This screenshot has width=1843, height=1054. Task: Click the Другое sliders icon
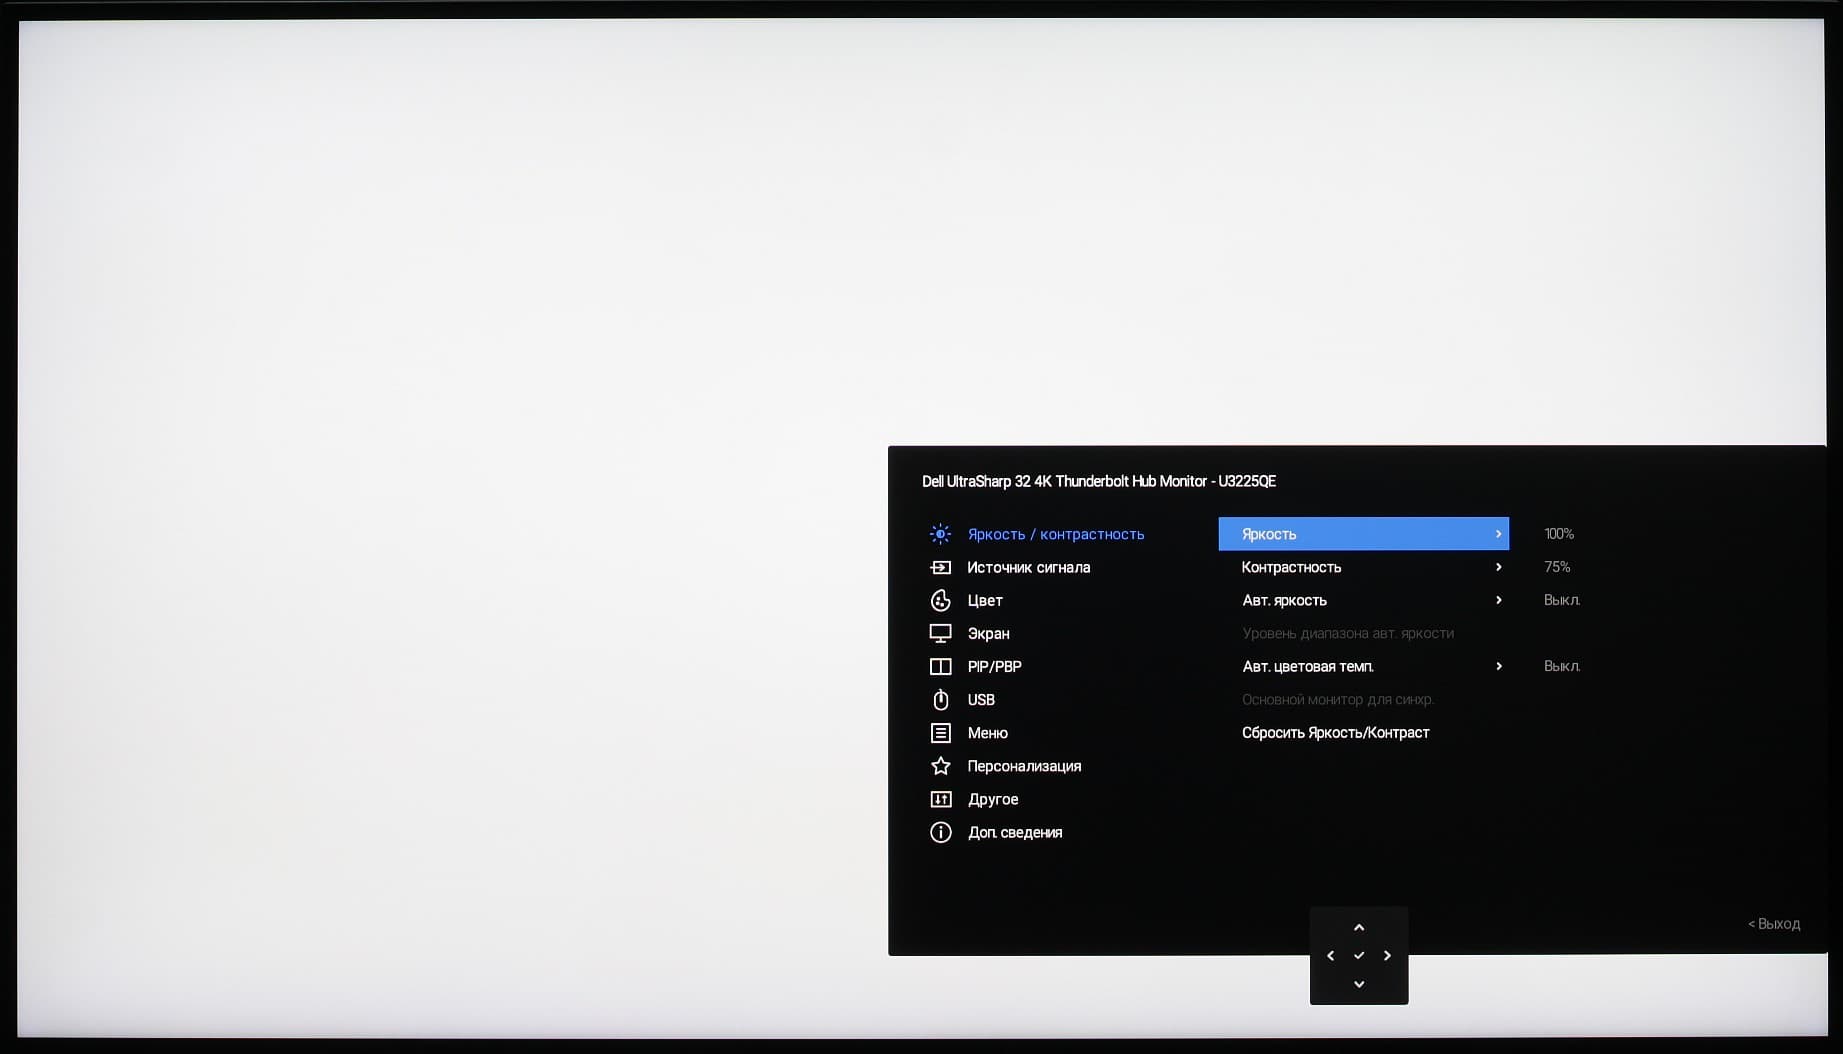tap(940, 799)
